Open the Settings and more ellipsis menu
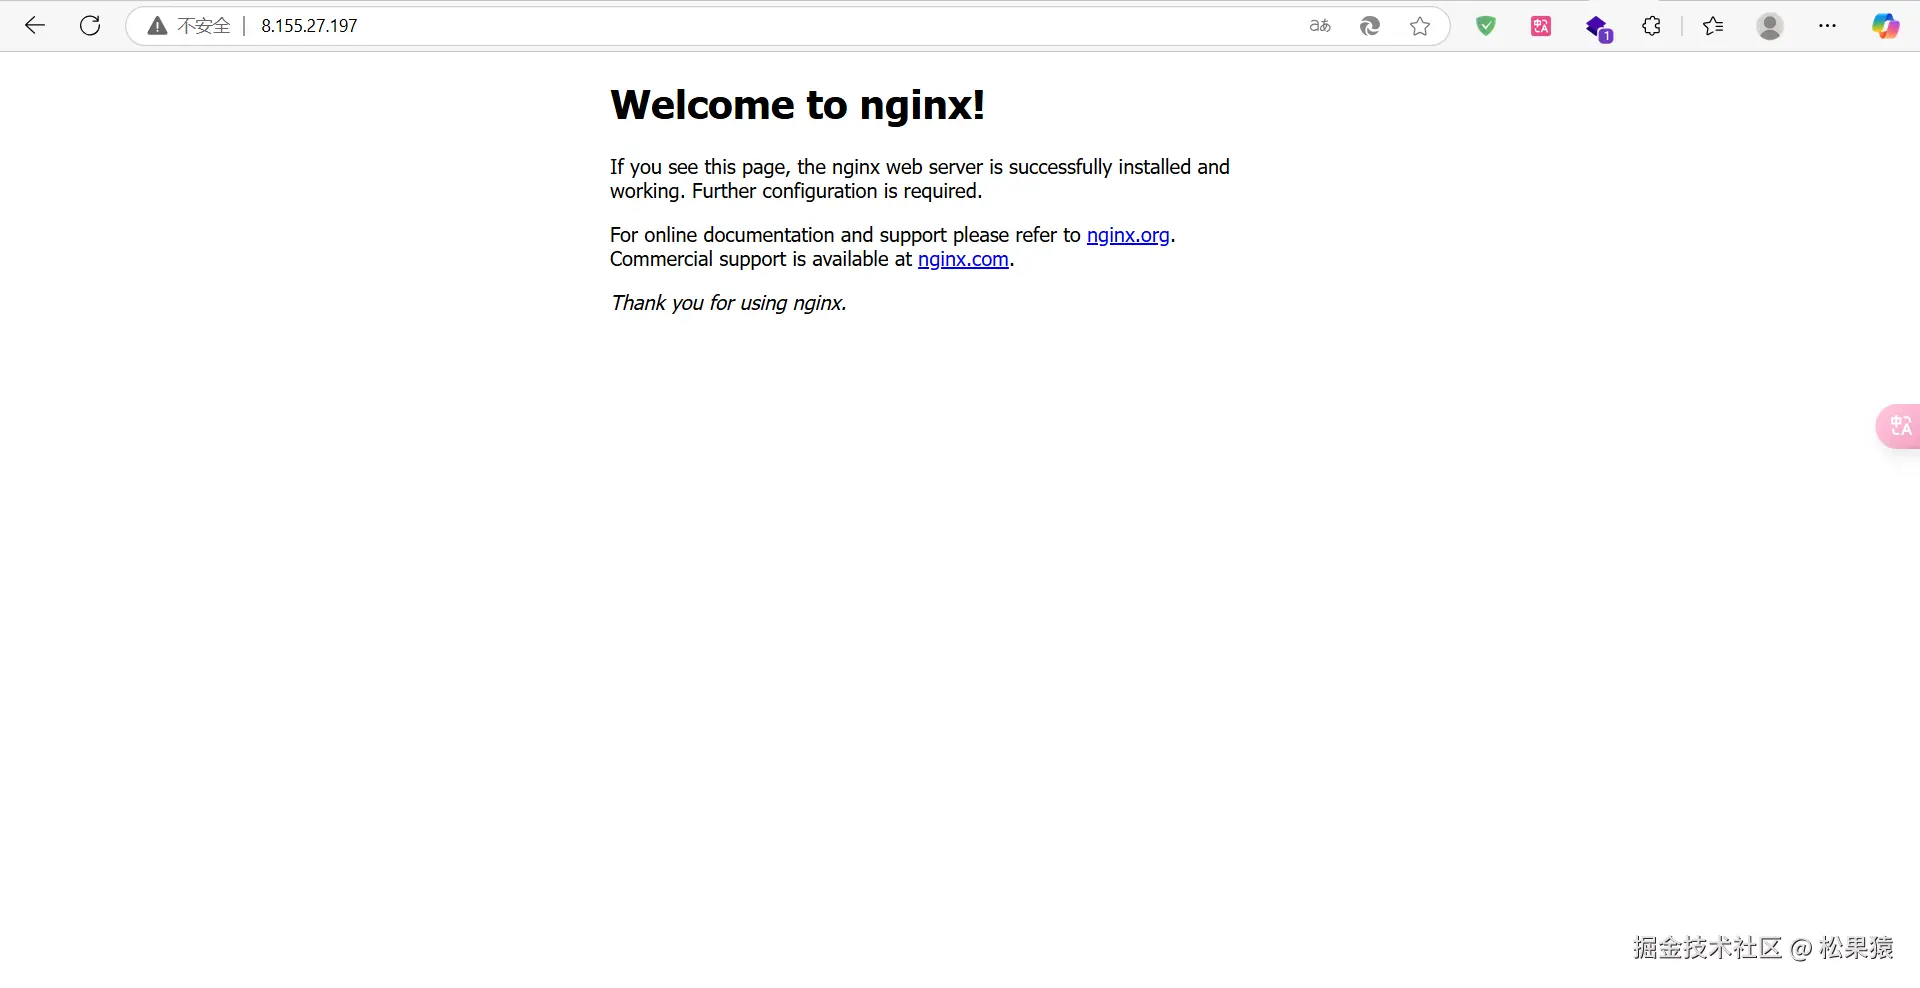 [x=1827, y=26]
